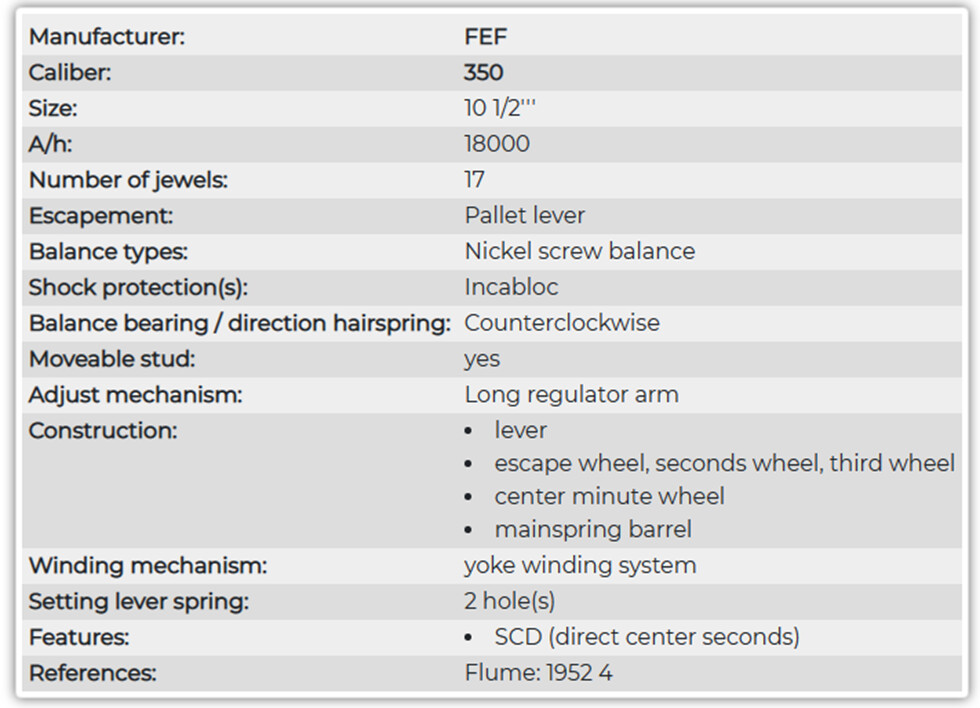Click SCD (direct center seconds) feature
The image size is (980, 708).
tap(647, 637)
